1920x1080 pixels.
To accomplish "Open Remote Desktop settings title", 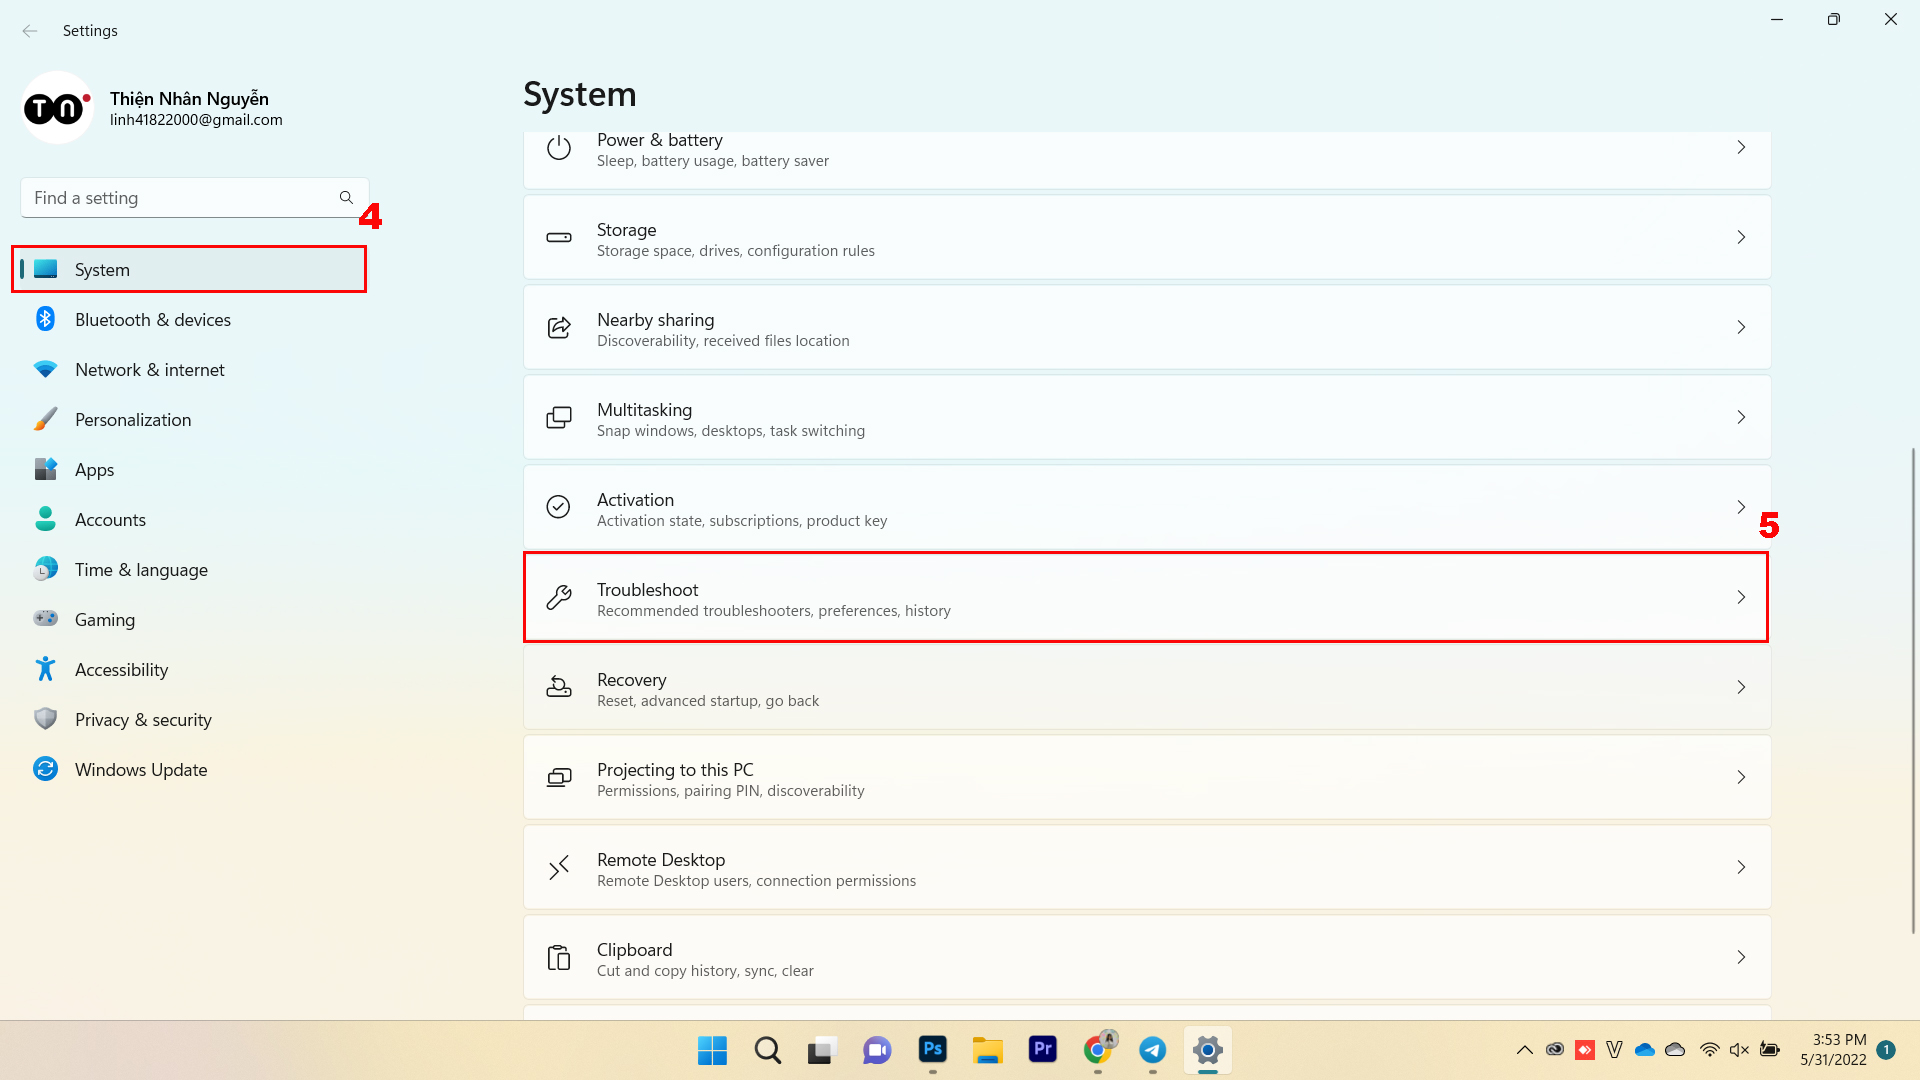I will click(661, 860).
